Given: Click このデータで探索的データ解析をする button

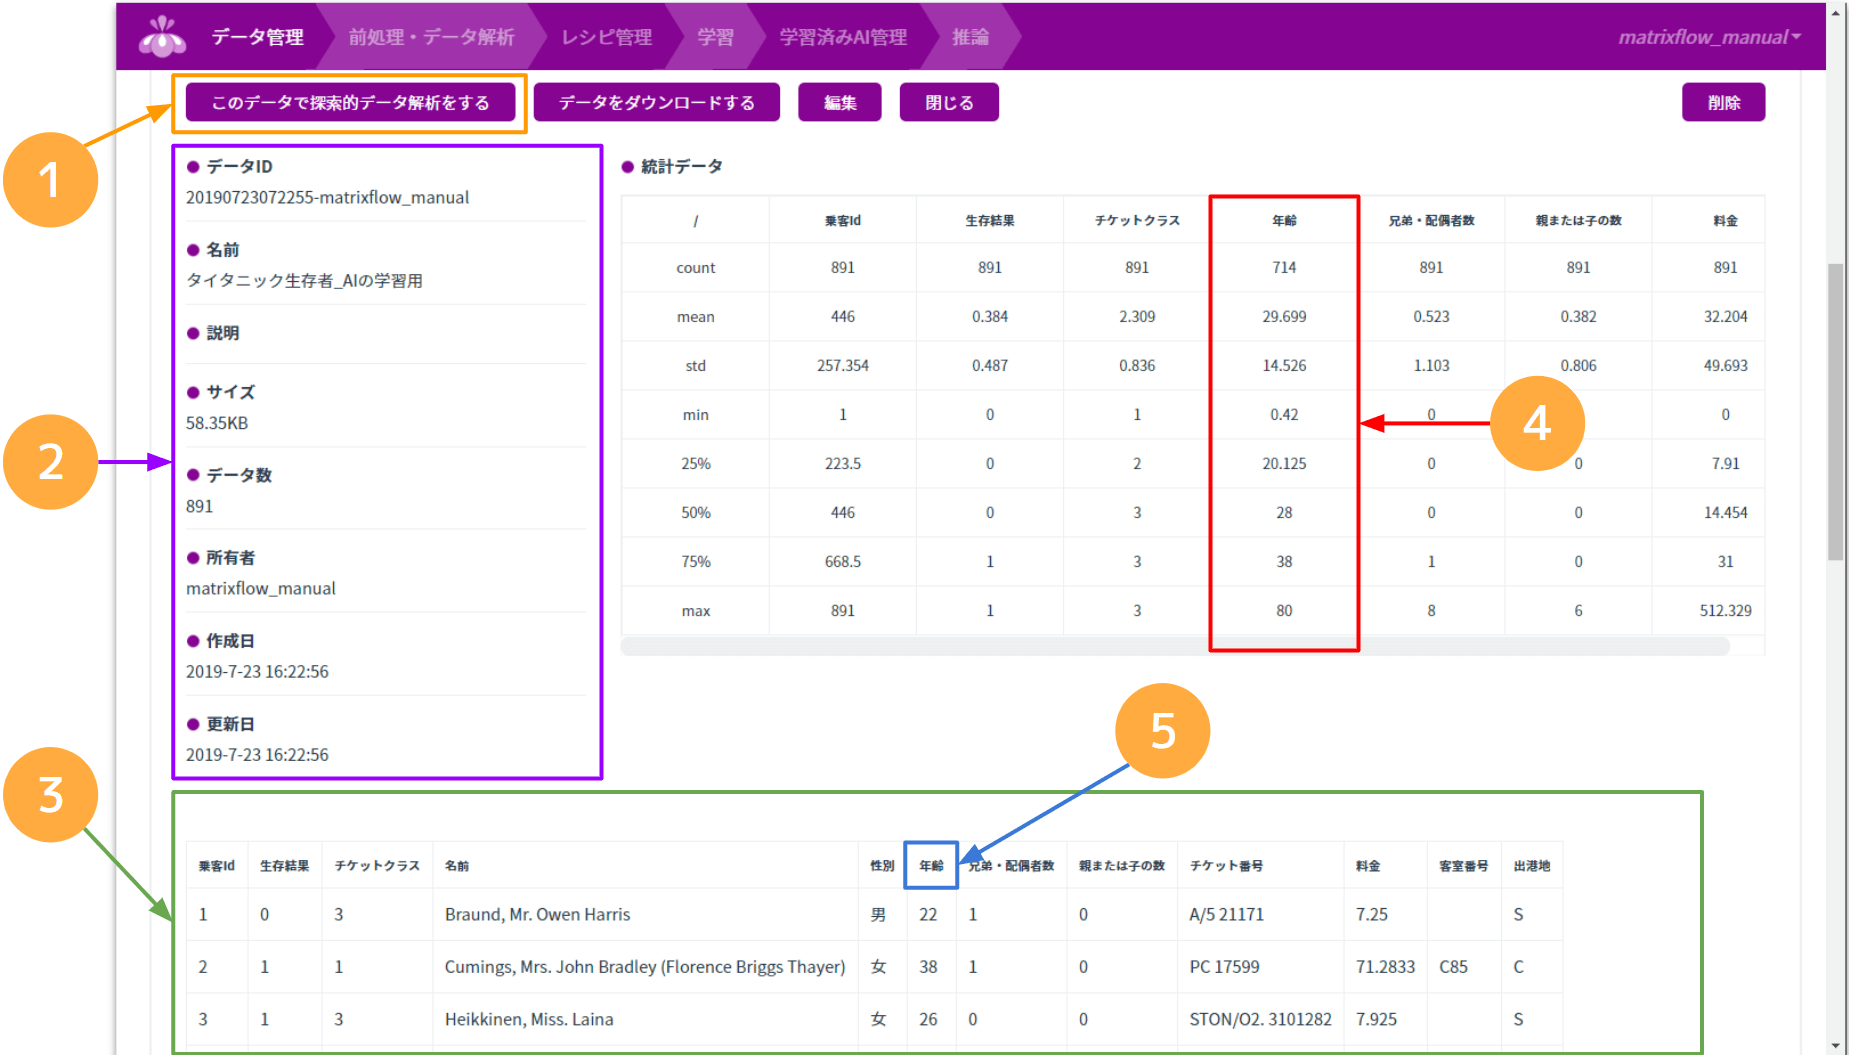Looking at the screenshot, I should pyautogui.click(x=350, y=102).
